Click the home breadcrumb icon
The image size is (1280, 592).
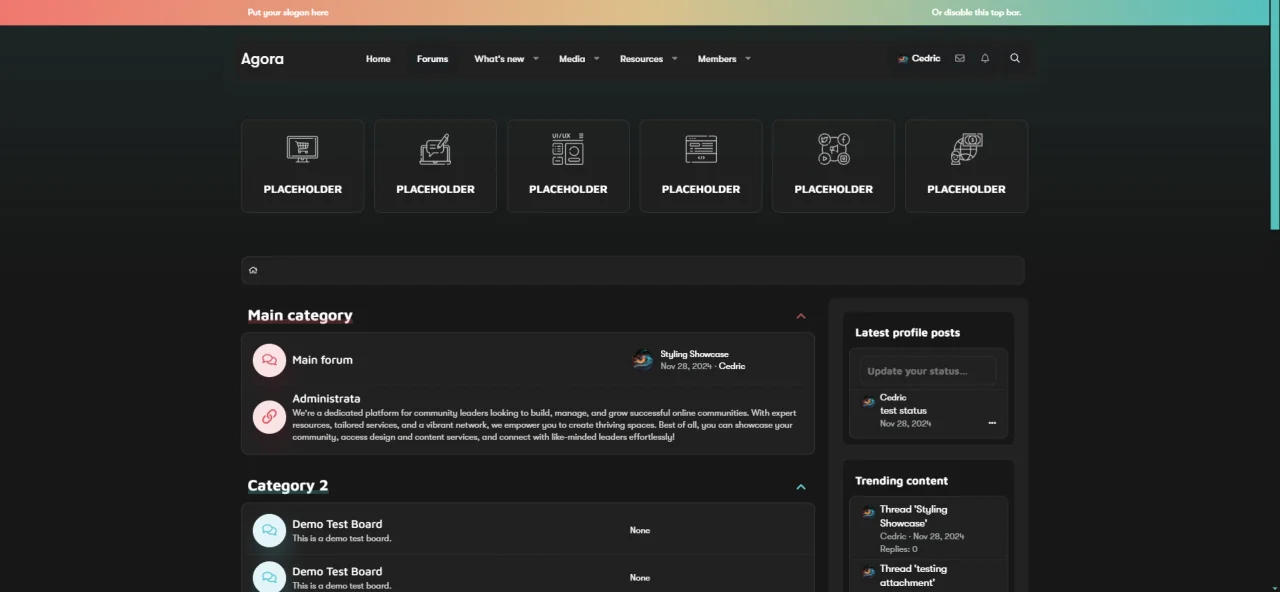click(253, 270)
